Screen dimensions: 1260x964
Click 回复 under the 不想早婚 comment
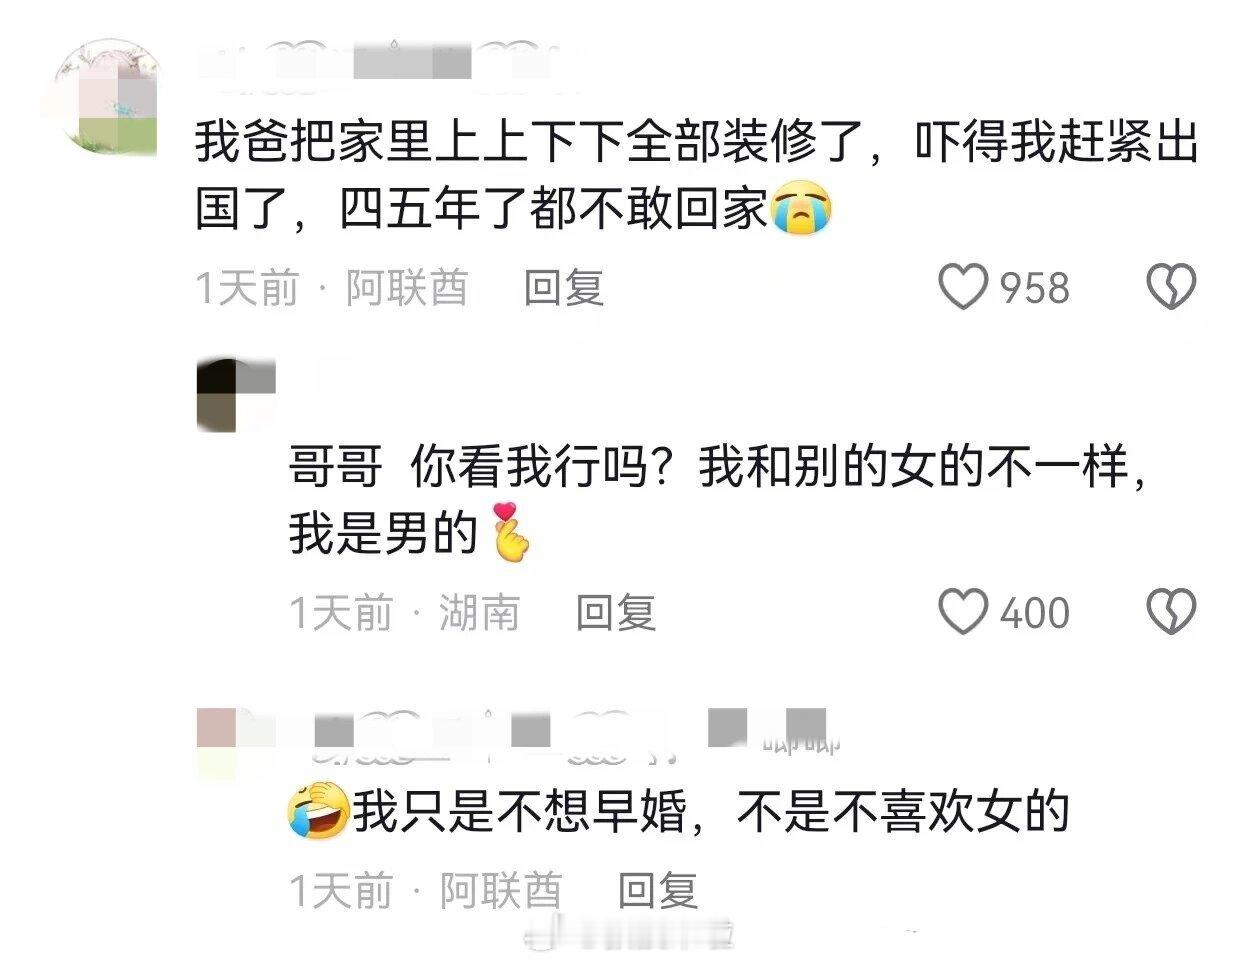click(657, 889)
